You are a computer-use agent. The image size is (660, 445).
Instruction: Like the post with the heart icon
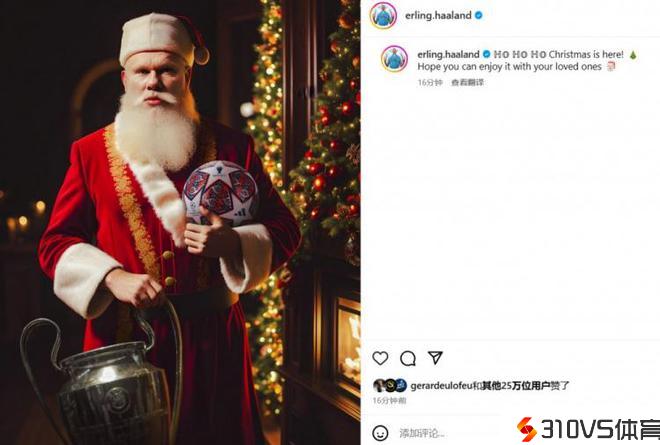click(380, 358)
